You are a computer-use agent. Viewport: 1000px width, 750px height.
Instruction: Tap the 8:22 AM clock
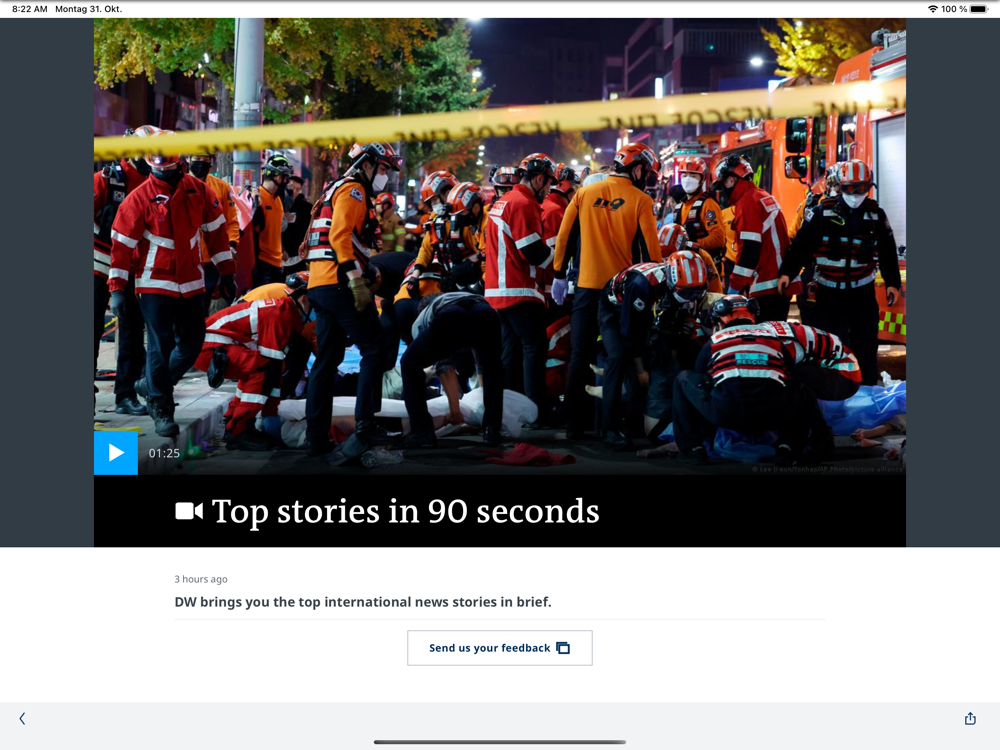[x=30, y=9]
